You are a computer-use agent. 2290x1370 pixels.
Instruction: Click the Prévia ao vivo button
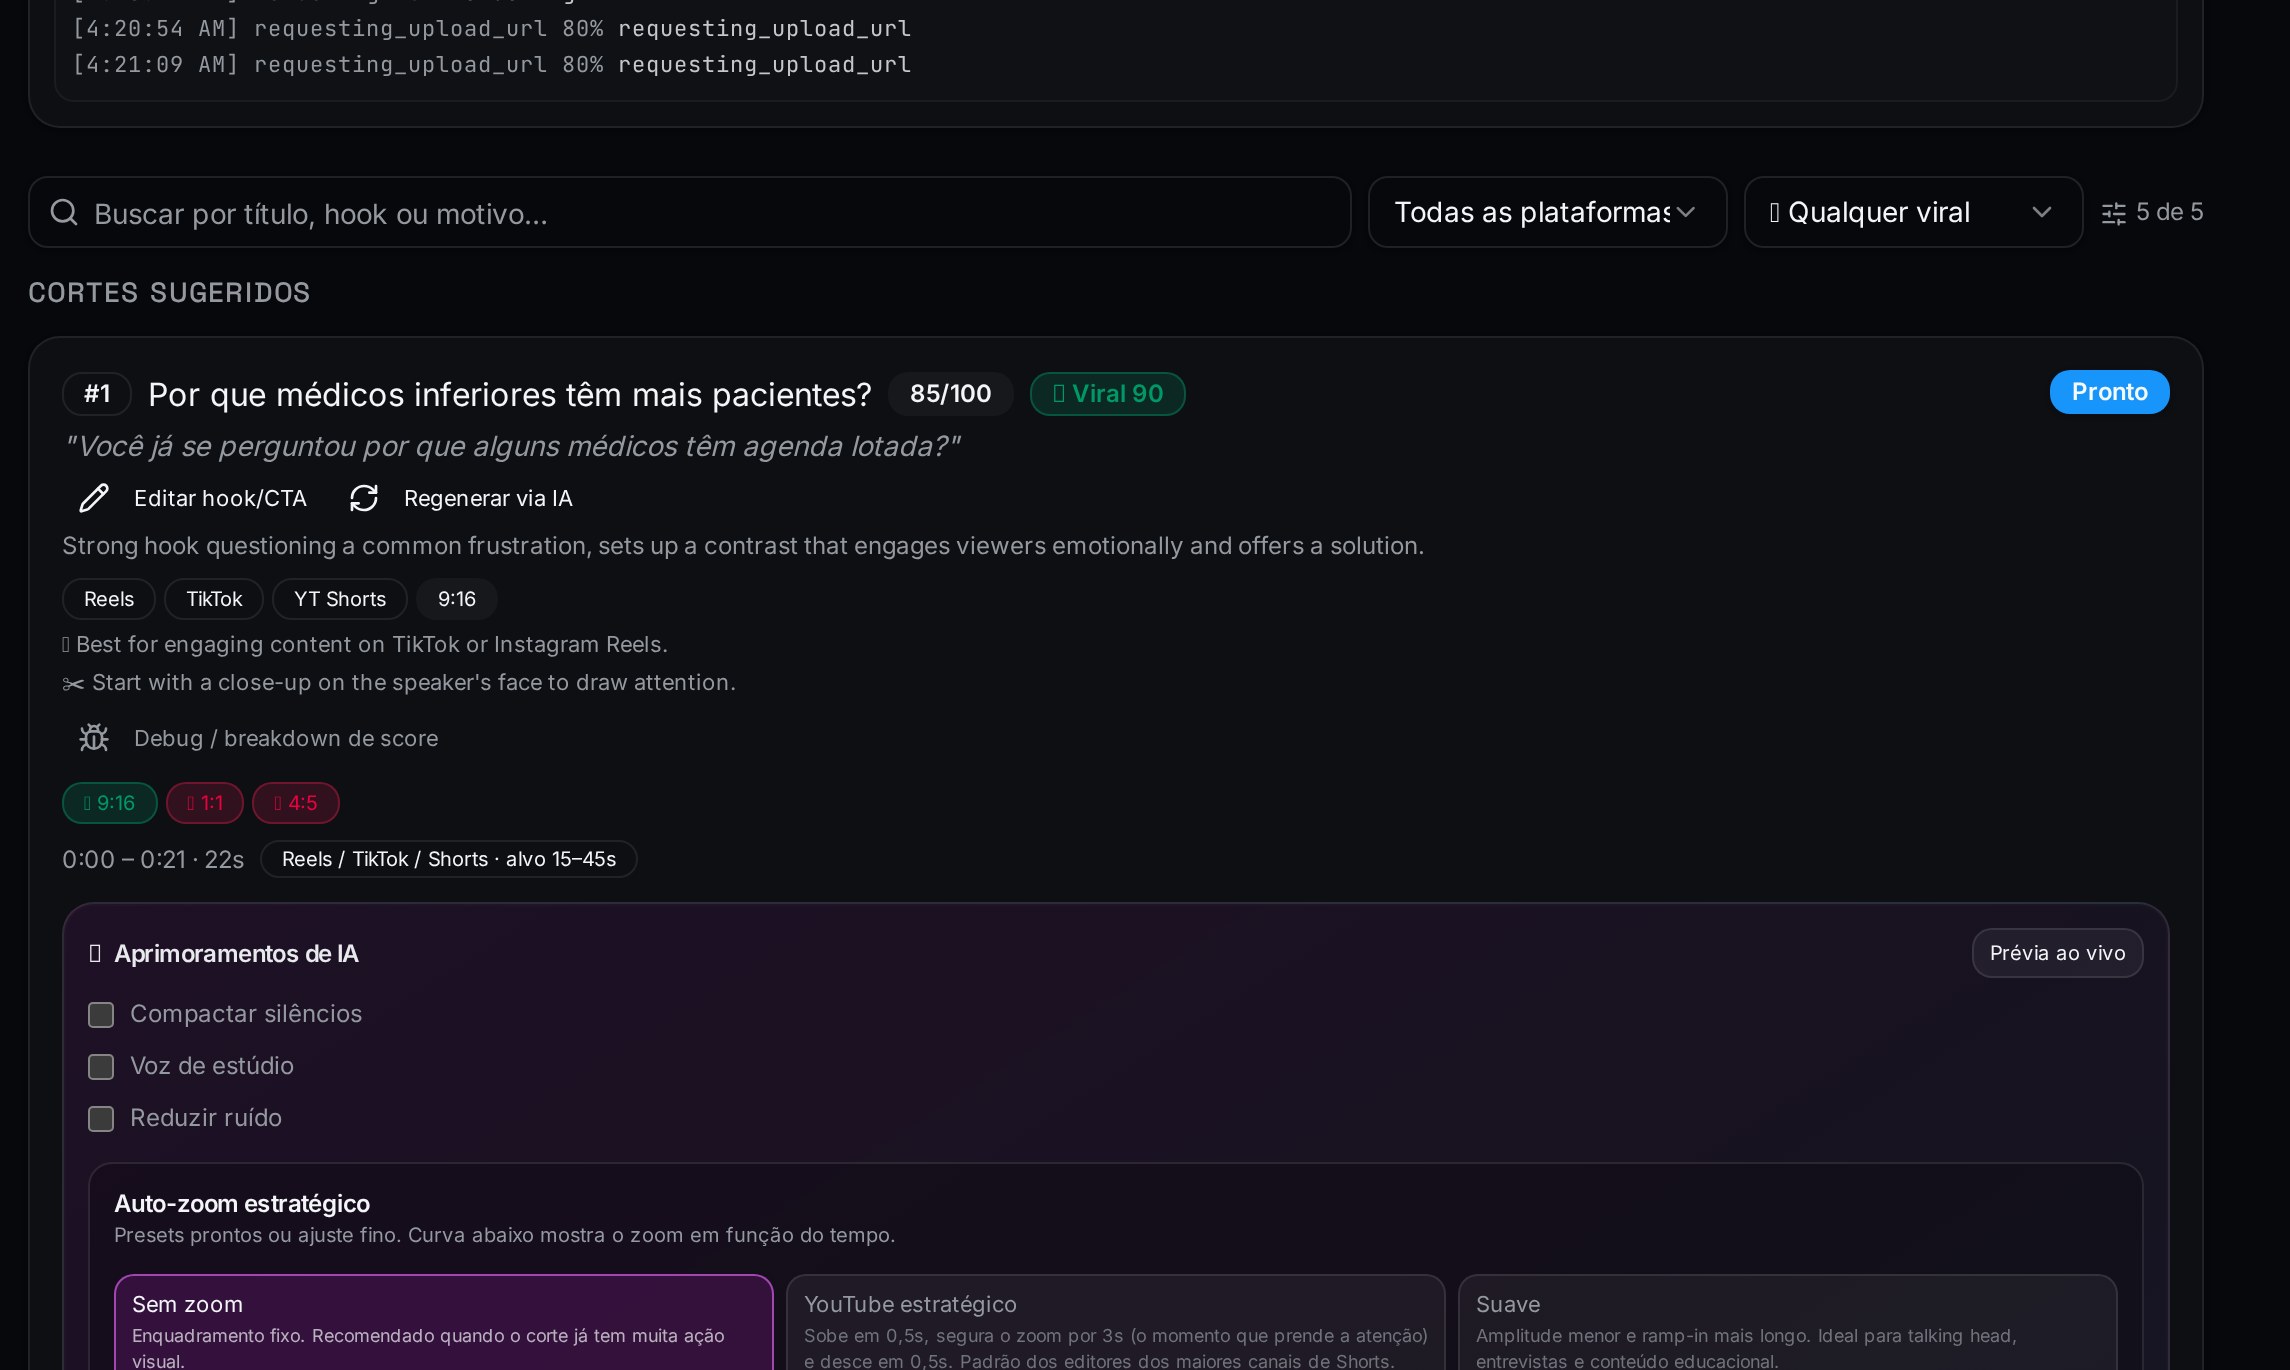2058,953
